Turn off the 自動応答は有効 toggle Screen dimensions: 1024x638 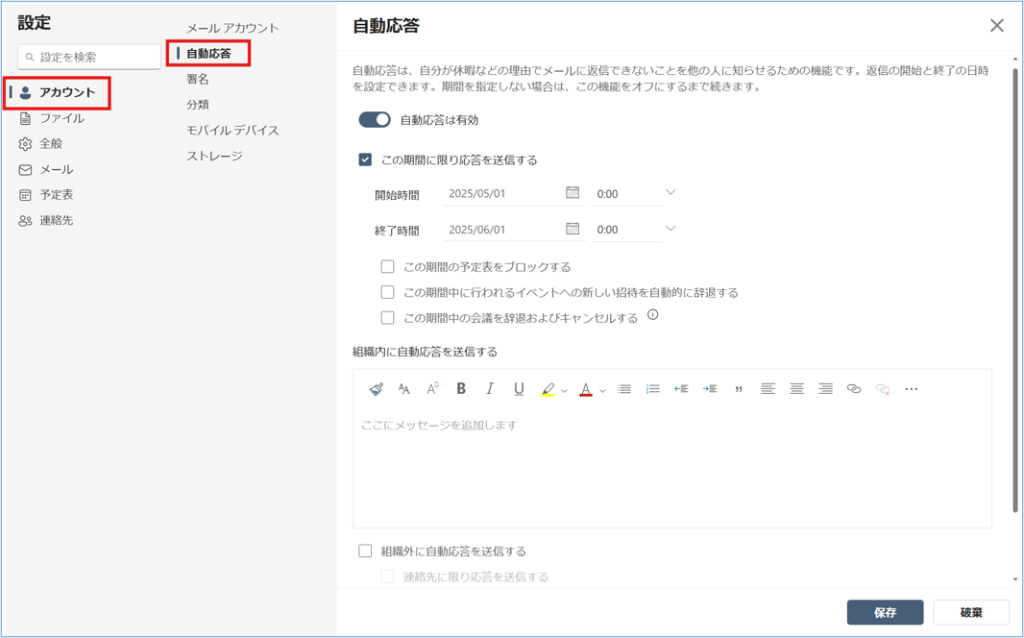[x=374, y=120]
